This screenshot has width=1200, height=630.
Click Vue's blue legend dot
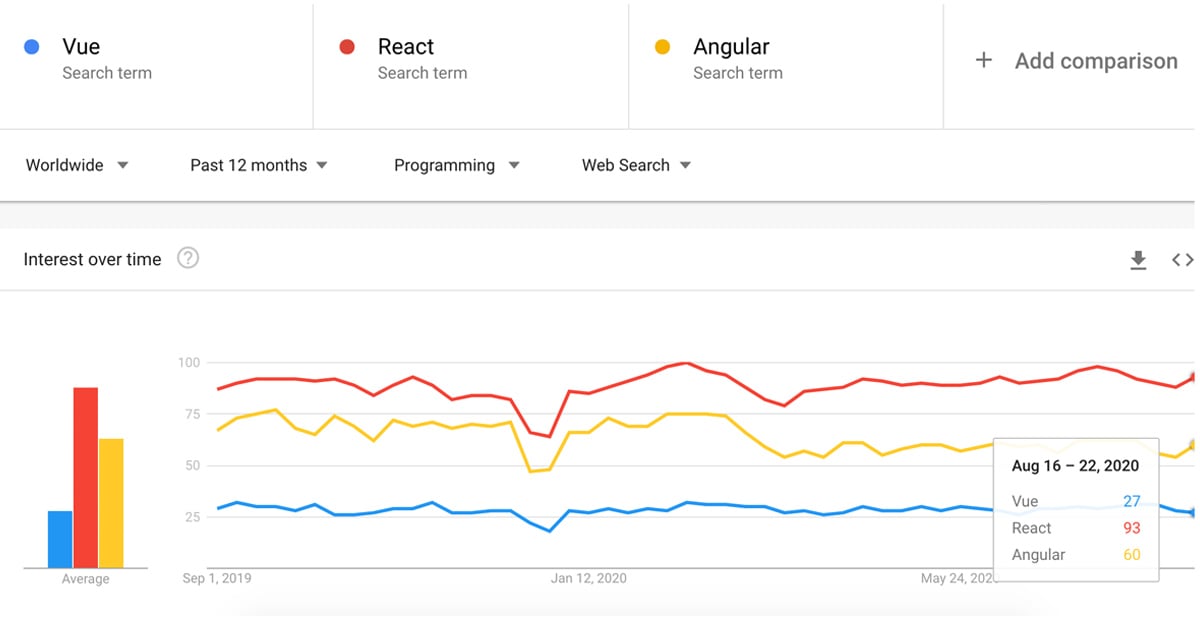coord(30,46)
